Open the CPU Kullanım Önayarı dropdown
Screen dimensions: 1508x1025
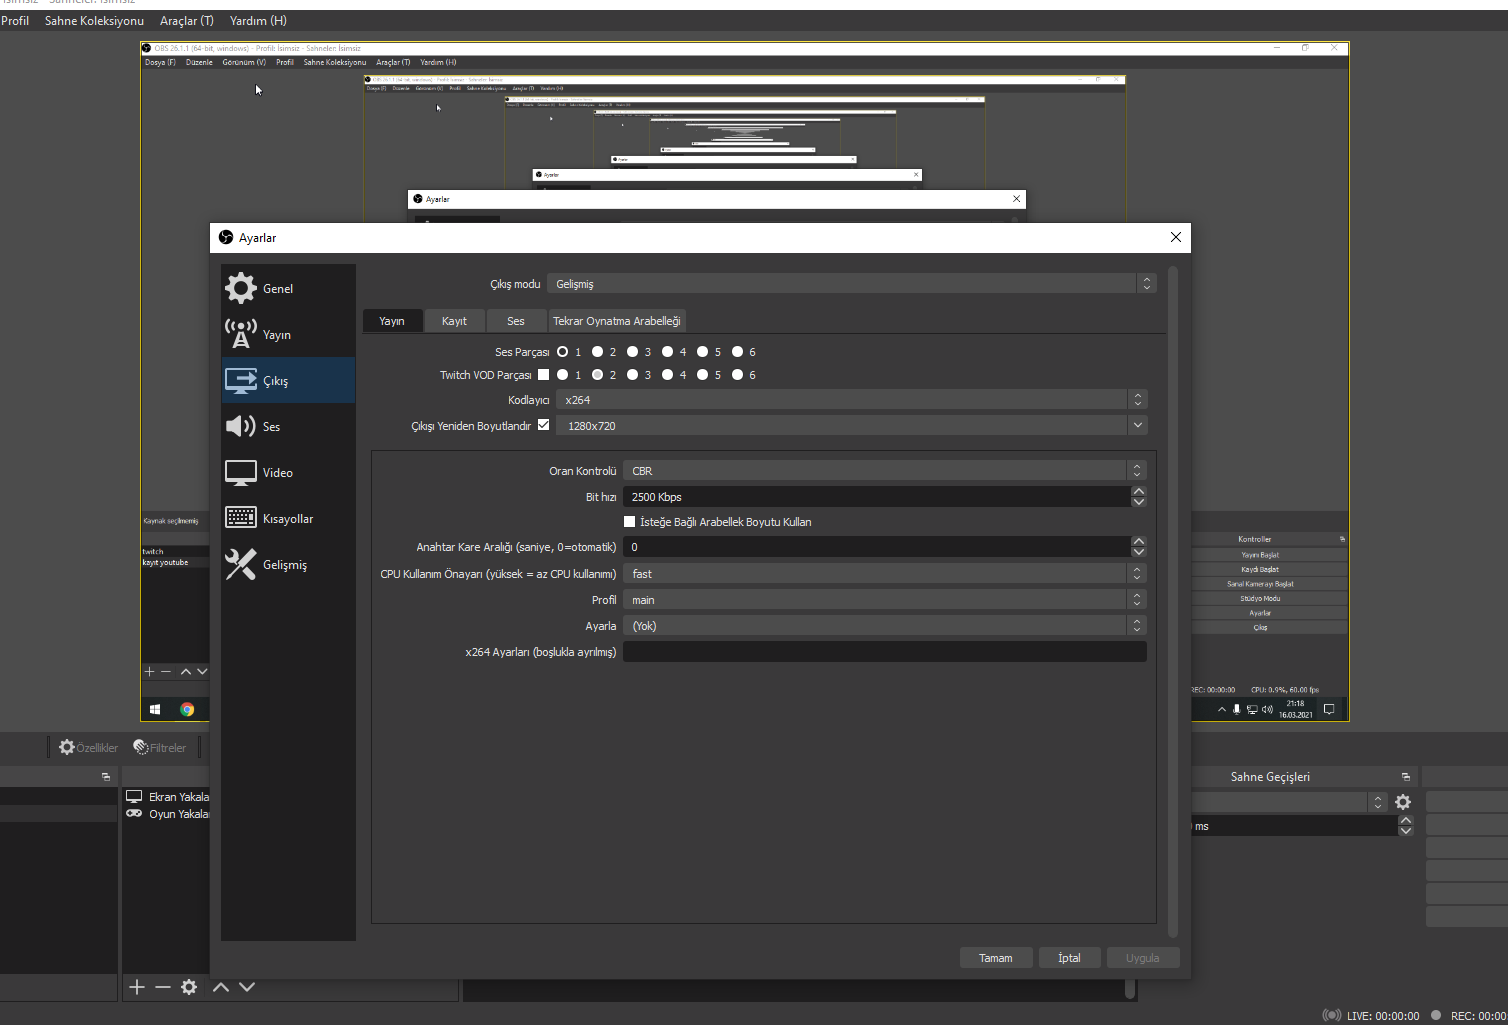(x=885, y=574)
